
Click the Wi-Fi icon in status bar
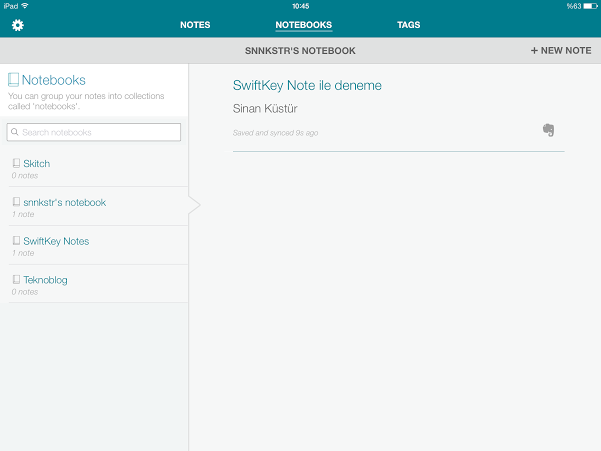25,6
